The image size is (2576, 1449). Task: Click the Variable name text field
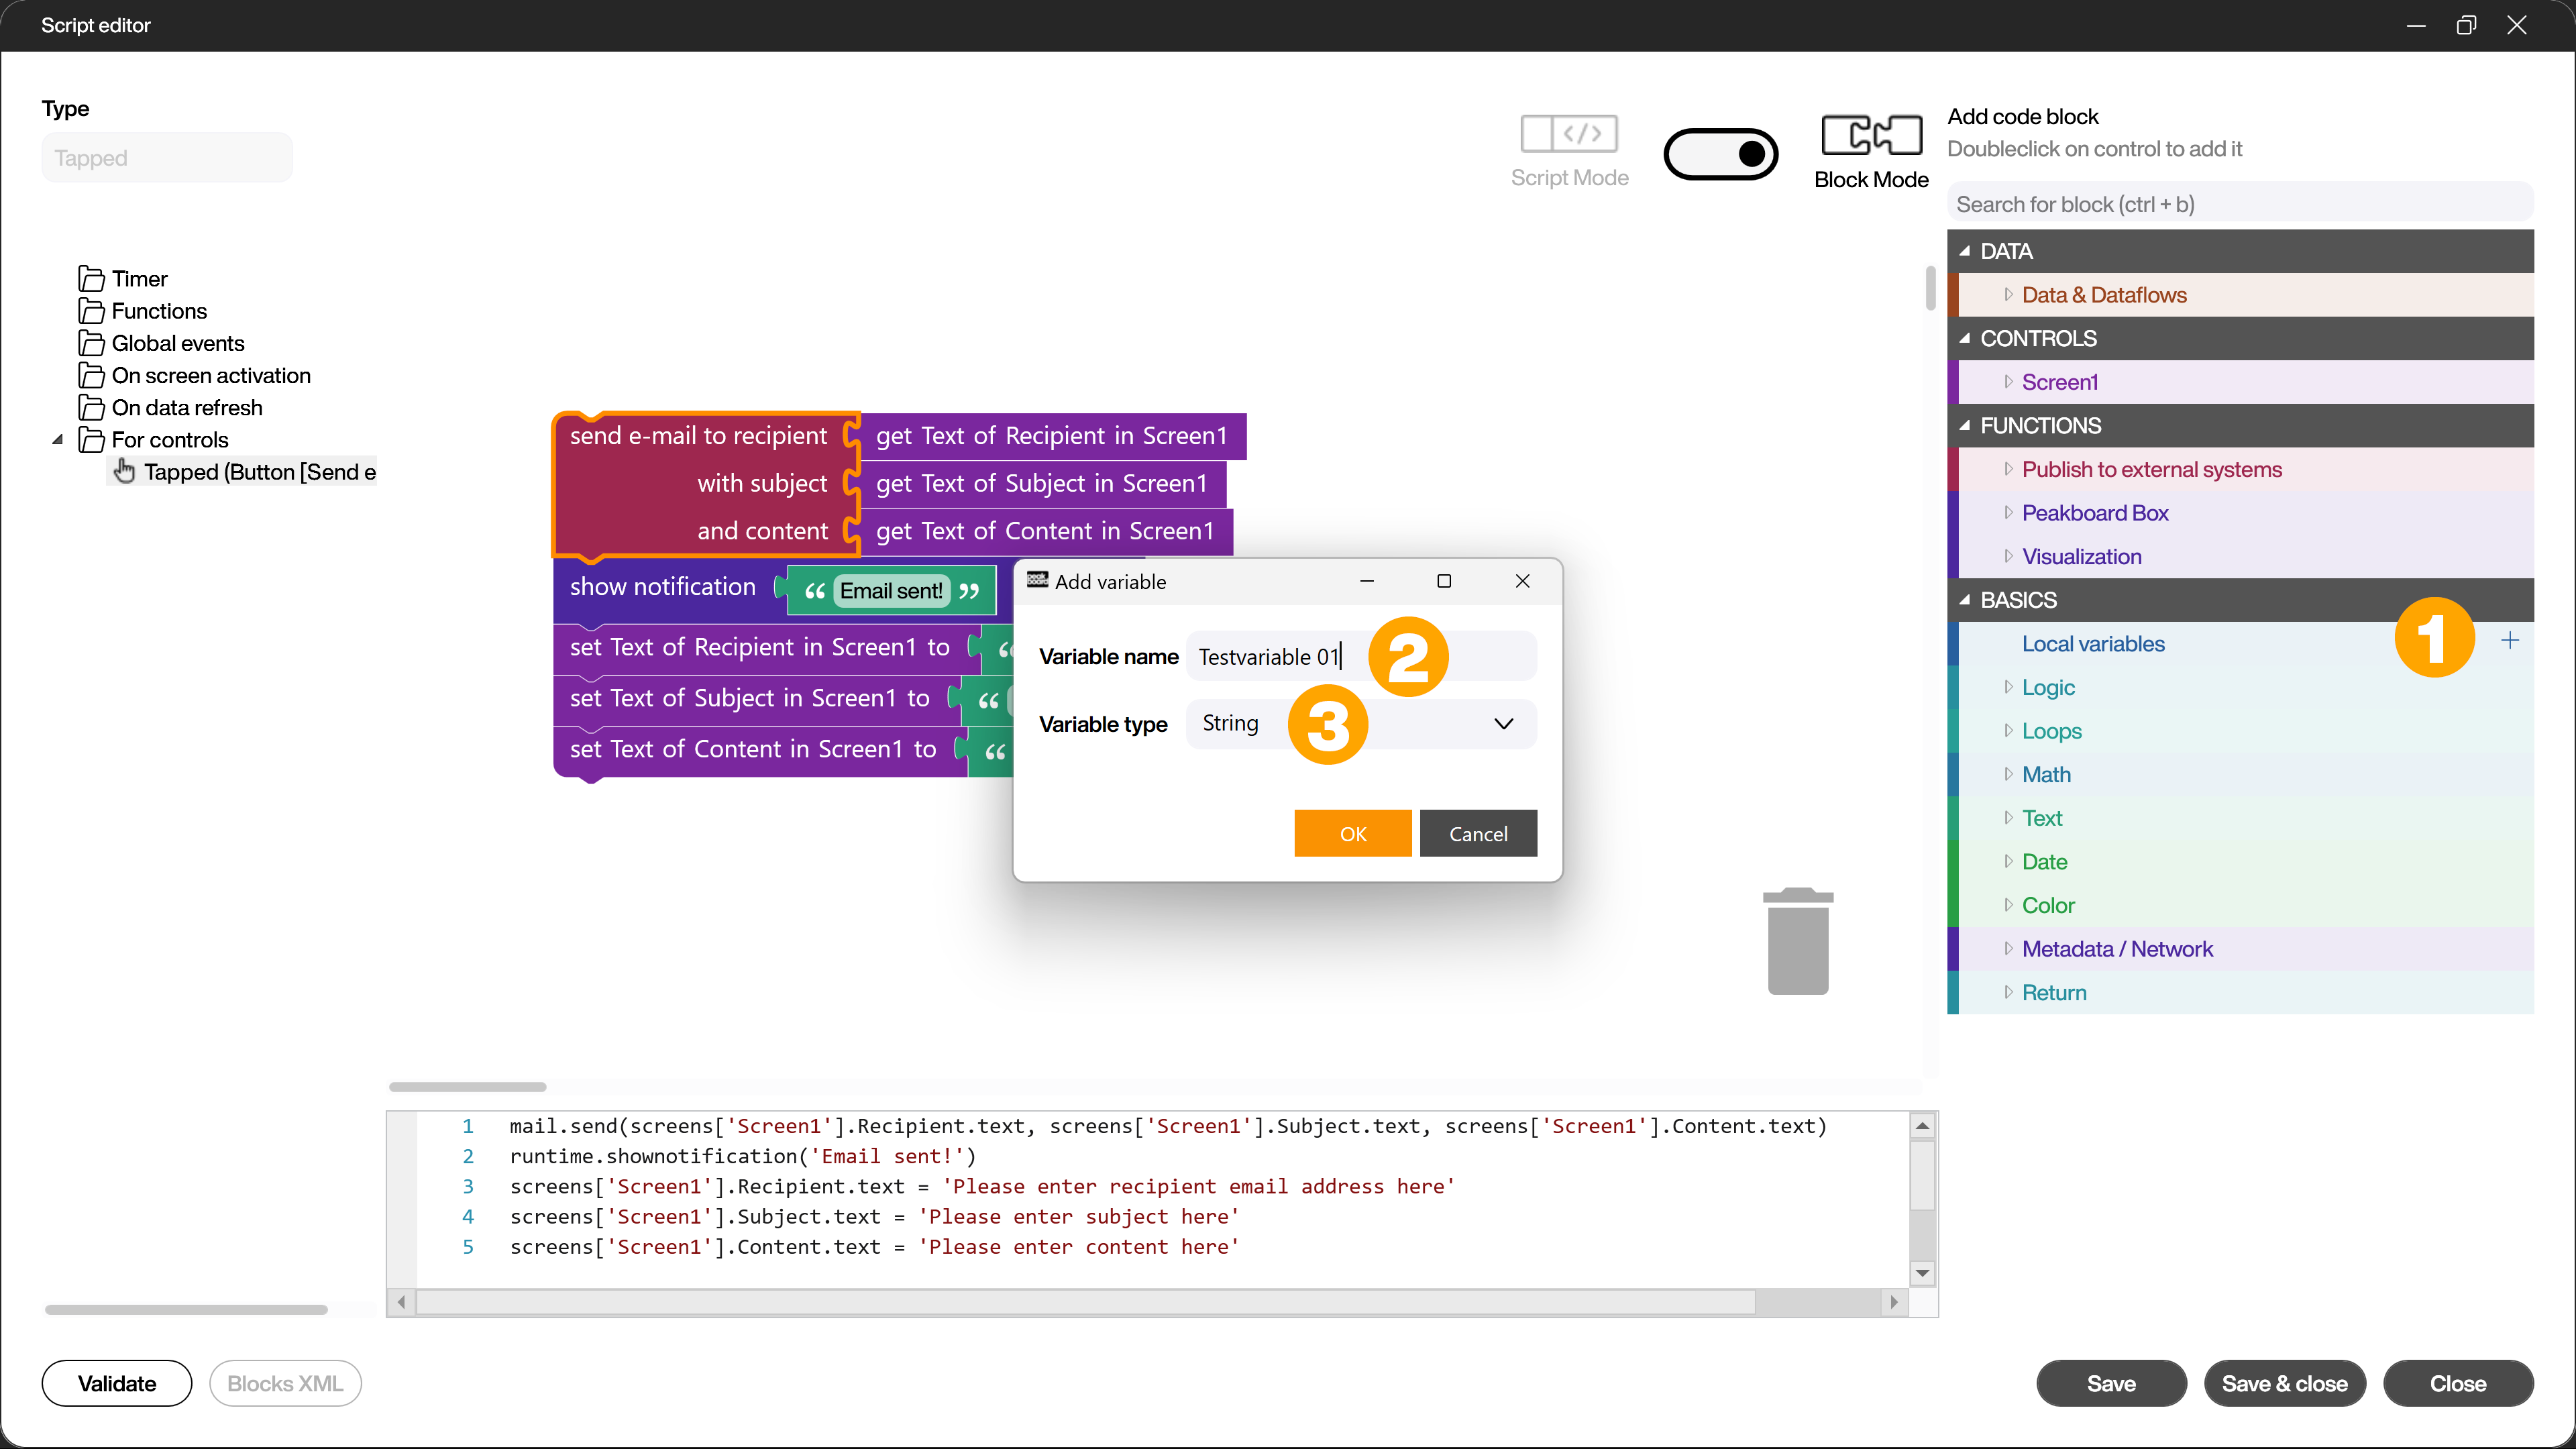coord(1361,656)
